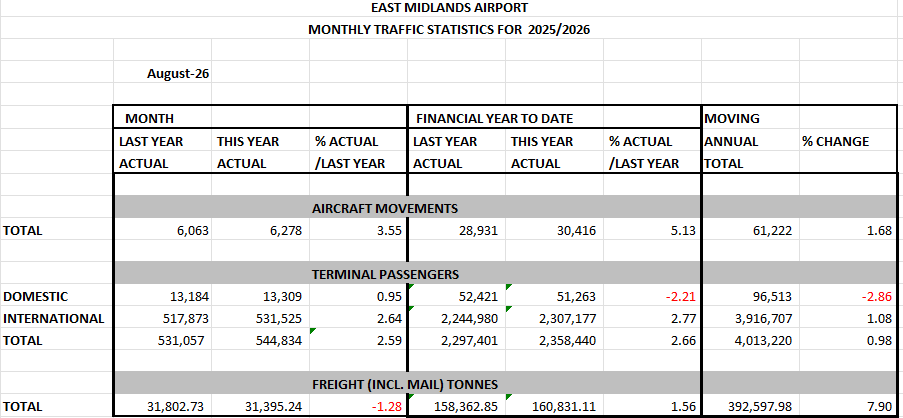
Task: Click the 2.77 percentage cell
Action: (684, 318)
